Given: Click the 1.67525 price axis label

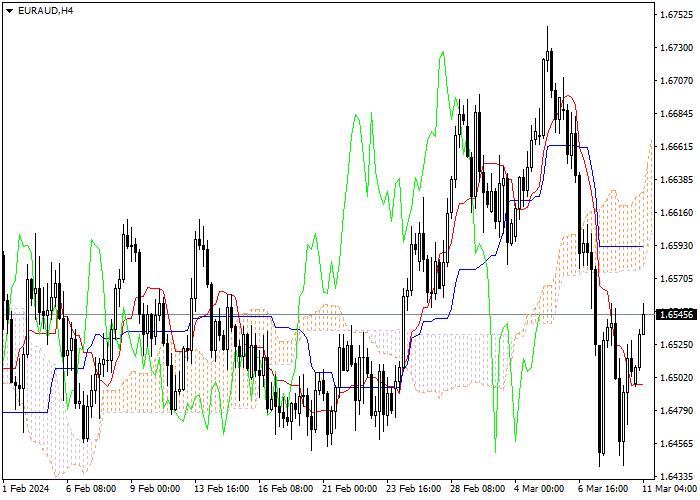Looking at the screenshot, I should (x=676, y=15).
